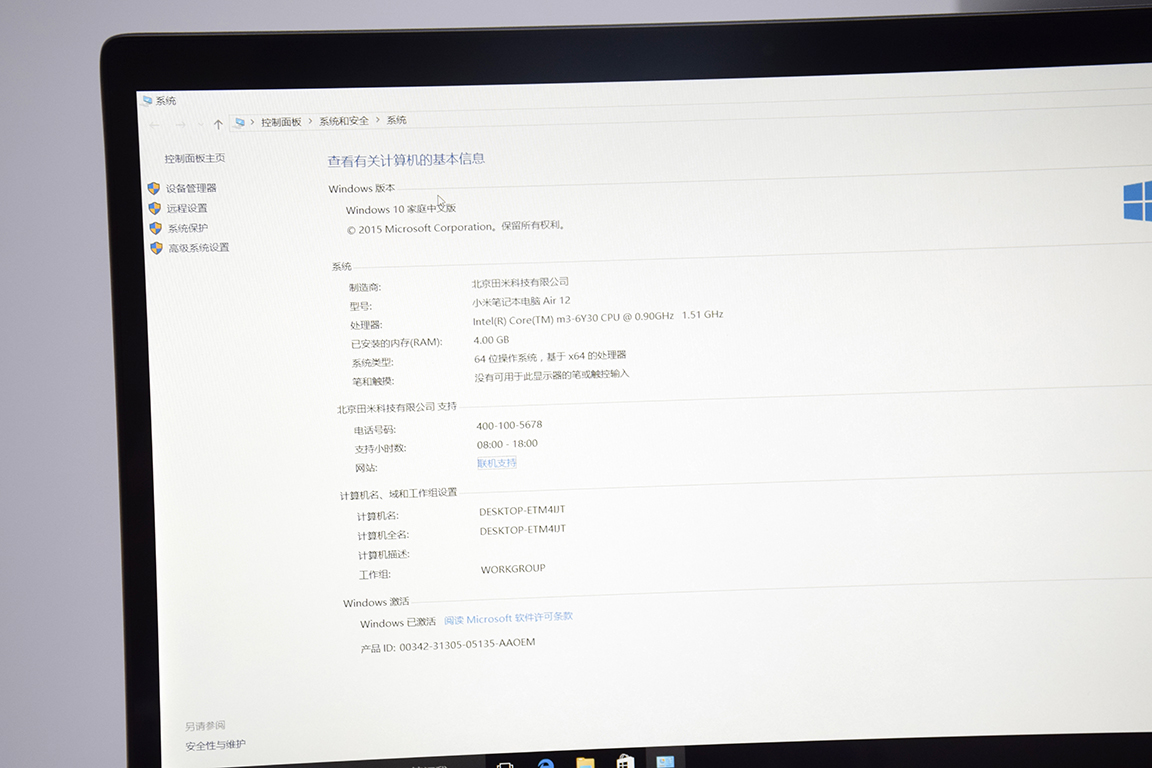1152x768 pixels.
Task: Open File Explorer from the taskbar
Action: tap(585, 762)
